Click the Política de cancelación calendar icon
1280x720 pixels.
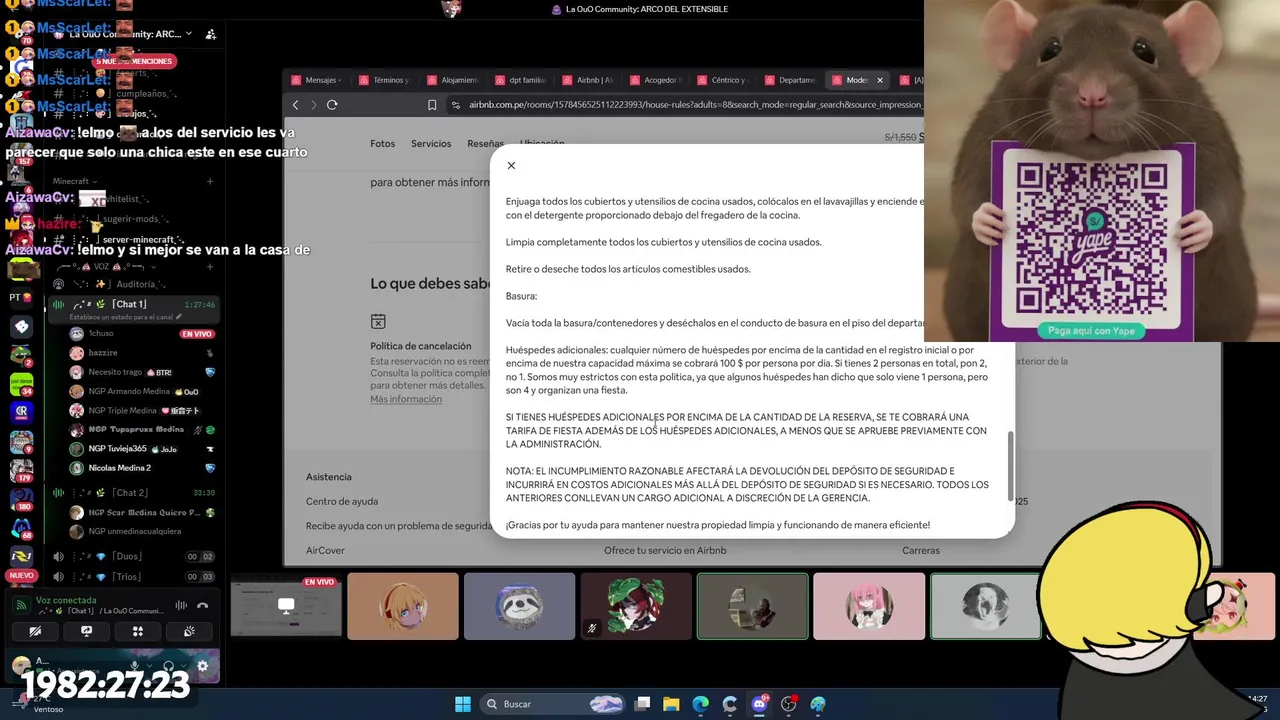[378, 322]
